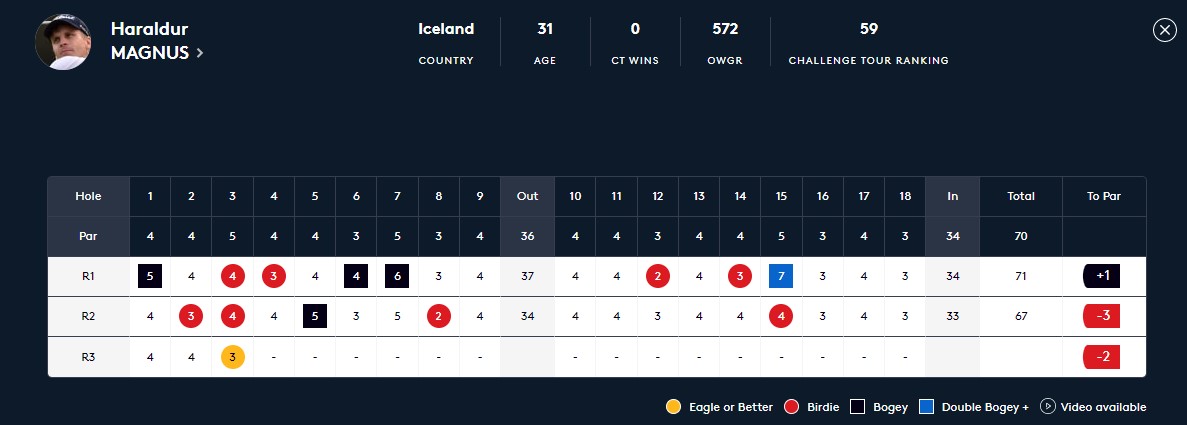Select the R3 eagle on hole 3
This screenshot has height=425, width=1187.
pyautogui.click(x=232, y=357)
